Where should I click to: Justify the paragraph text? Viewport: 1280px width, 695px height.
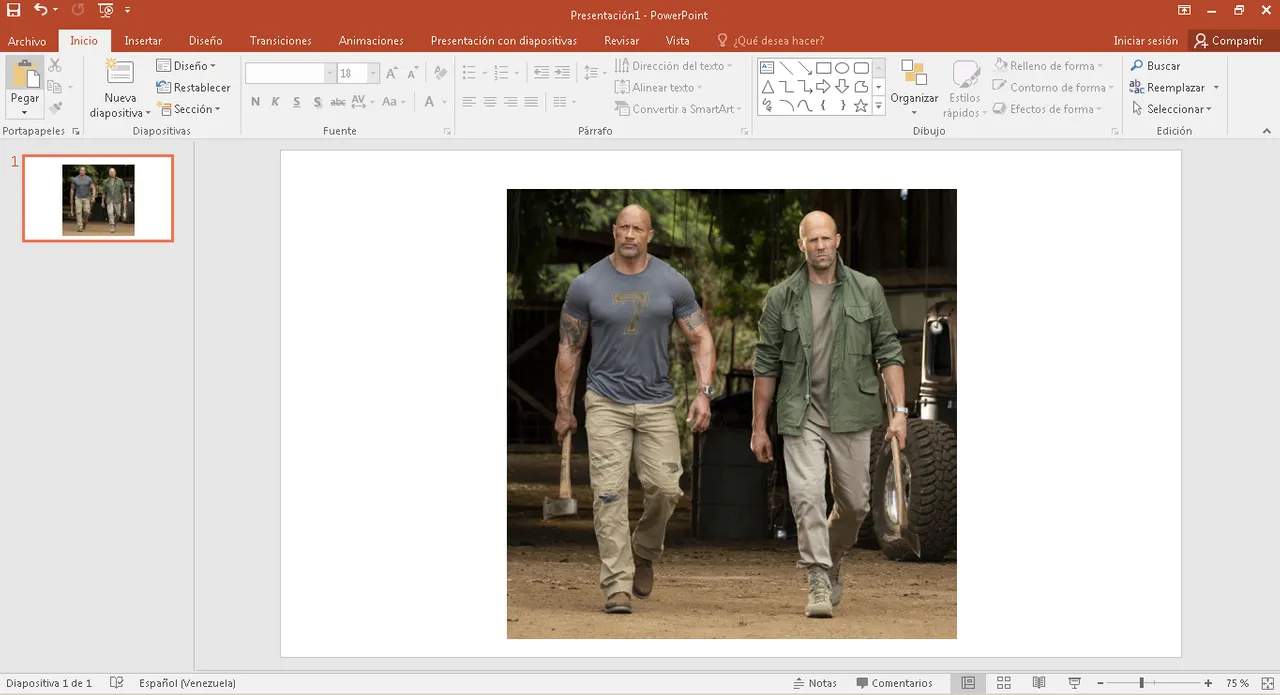click(x=531, y=102)
